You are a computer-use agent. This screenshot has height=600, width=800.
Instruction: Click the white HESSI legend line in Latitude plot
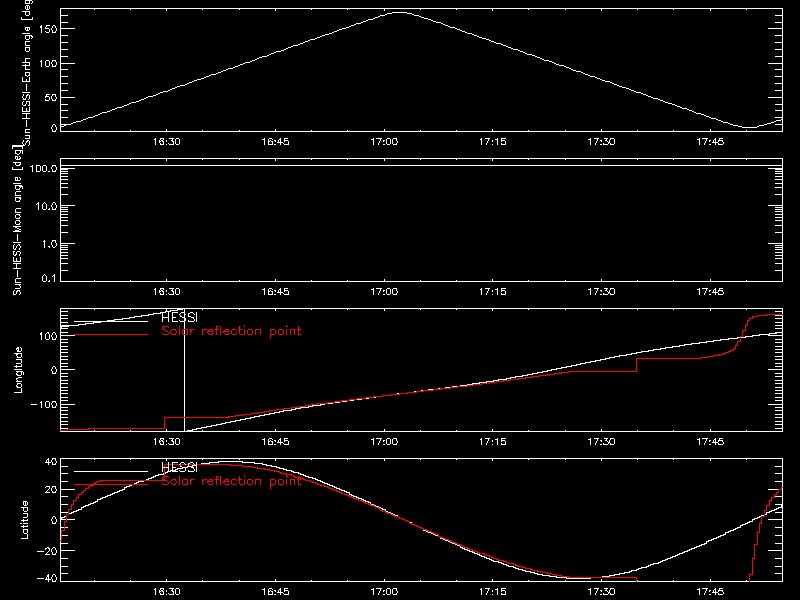click(111, 471)
